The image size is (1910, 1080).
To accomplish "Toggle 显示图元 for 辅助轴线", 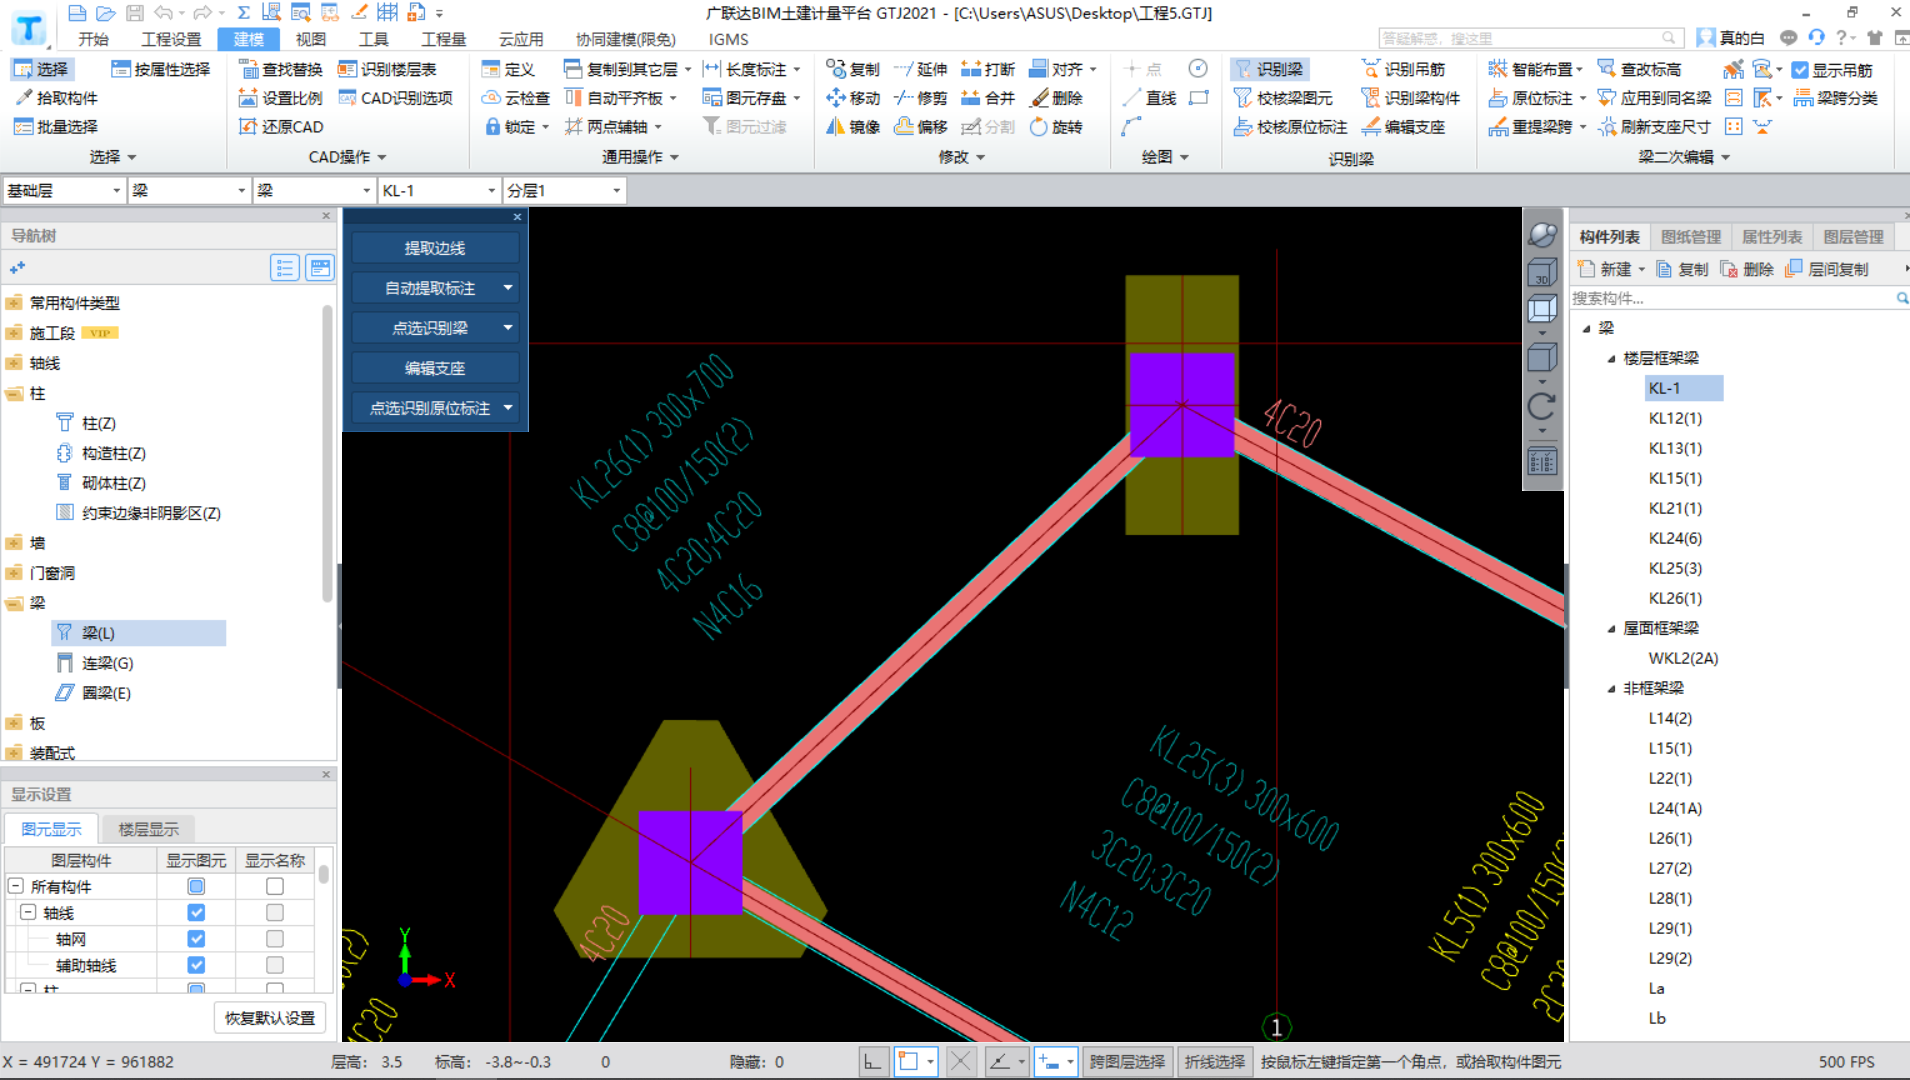I will (196, 965).
